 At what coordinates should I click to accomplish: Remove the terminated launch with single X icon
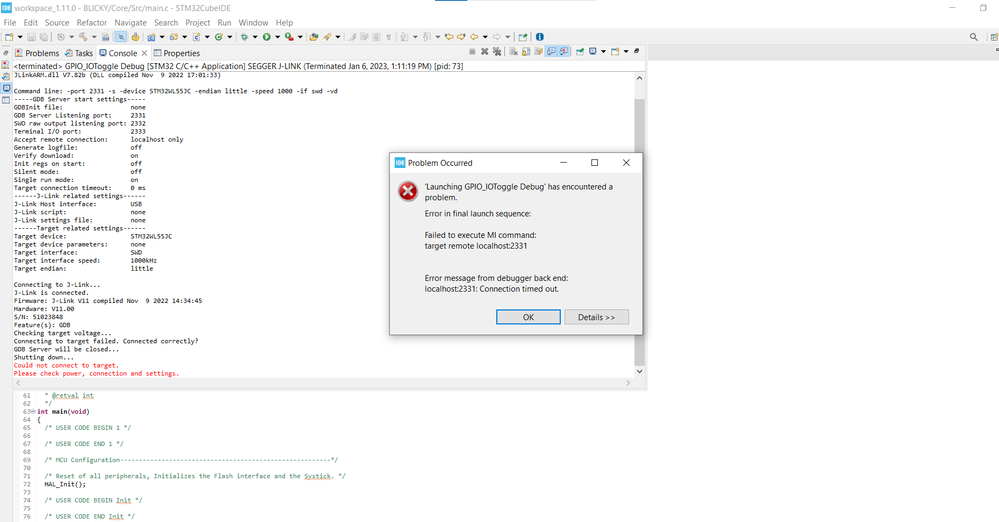coord(485,52)
